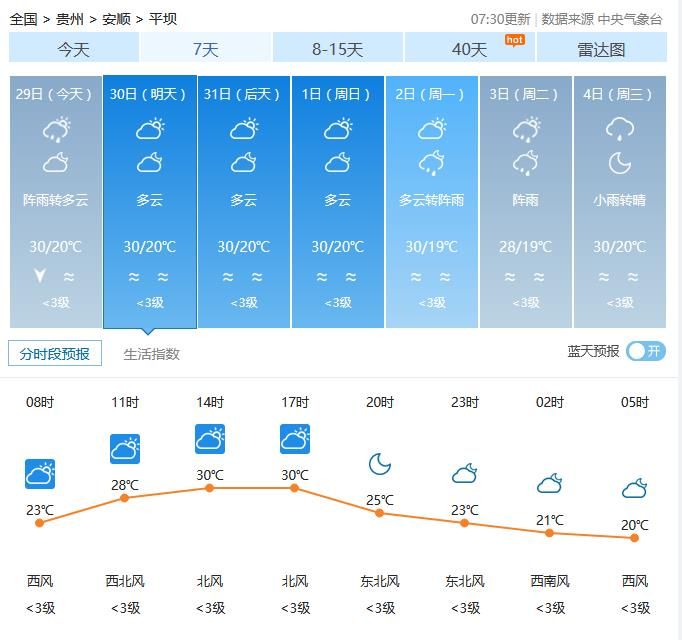Click the orange hot badge
682x640 pixels.
tap(514, 40)
